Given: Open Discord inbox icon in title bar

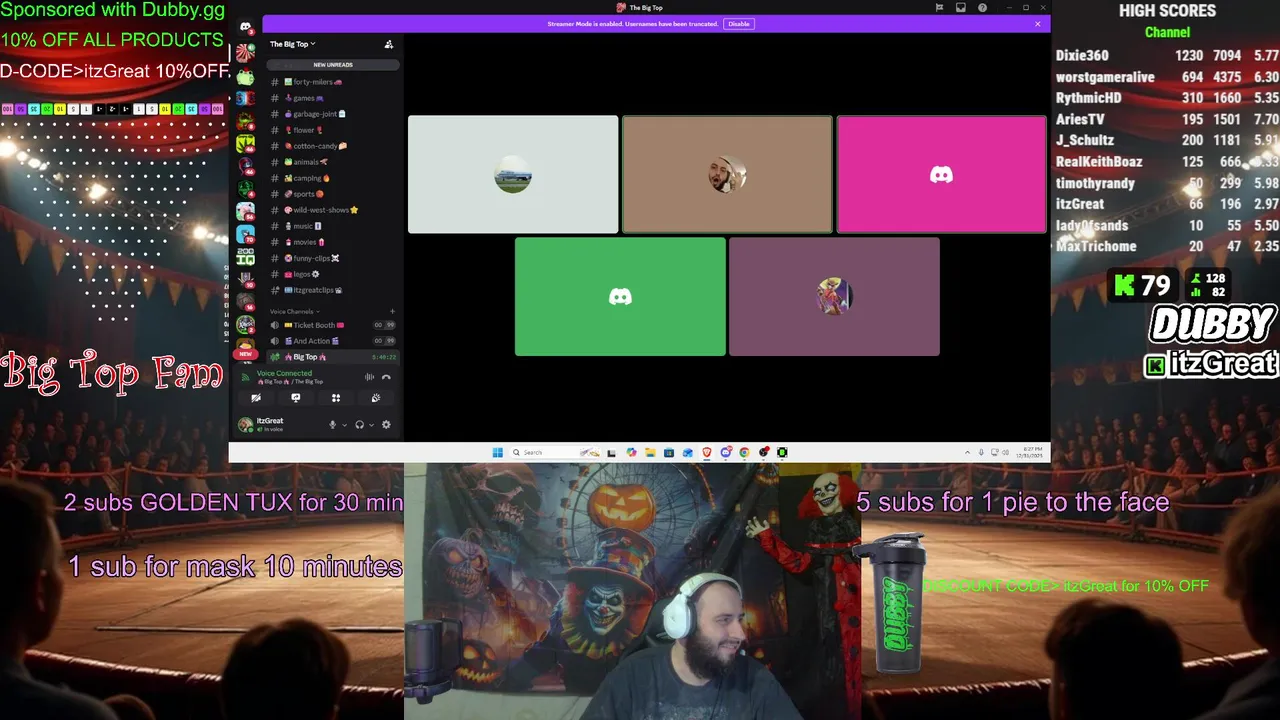Looking at the screenshot, I should pos(961,8).
